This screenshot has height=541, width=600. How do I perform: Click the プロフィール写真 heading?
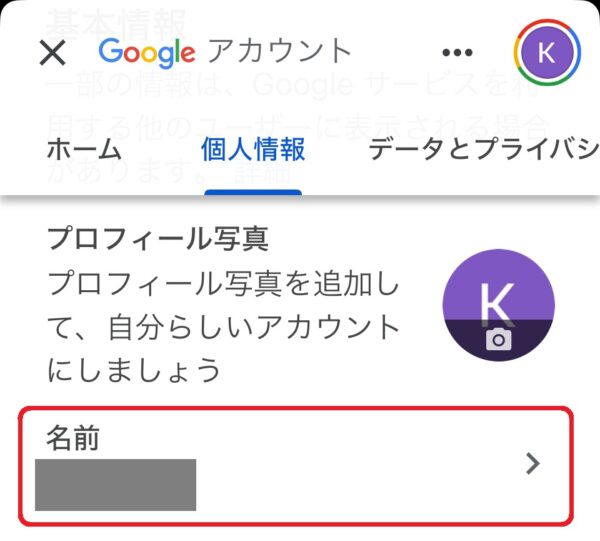pyautogui.click(x=158, y=238)
